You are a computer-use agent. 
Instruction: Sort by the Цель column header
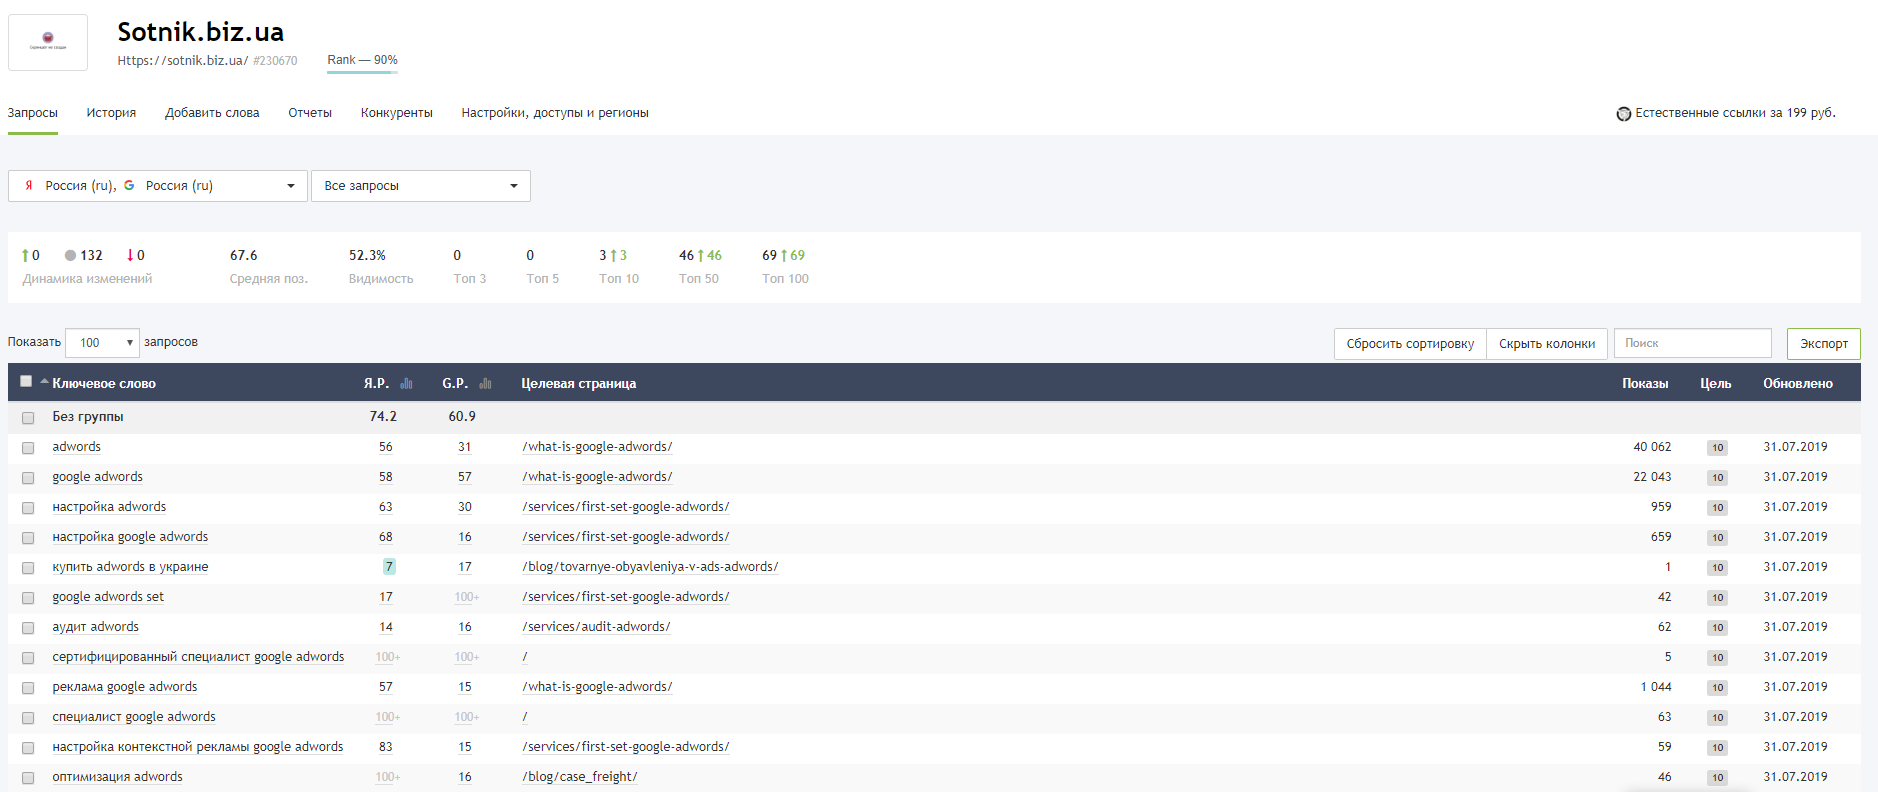coord(1716,384)
